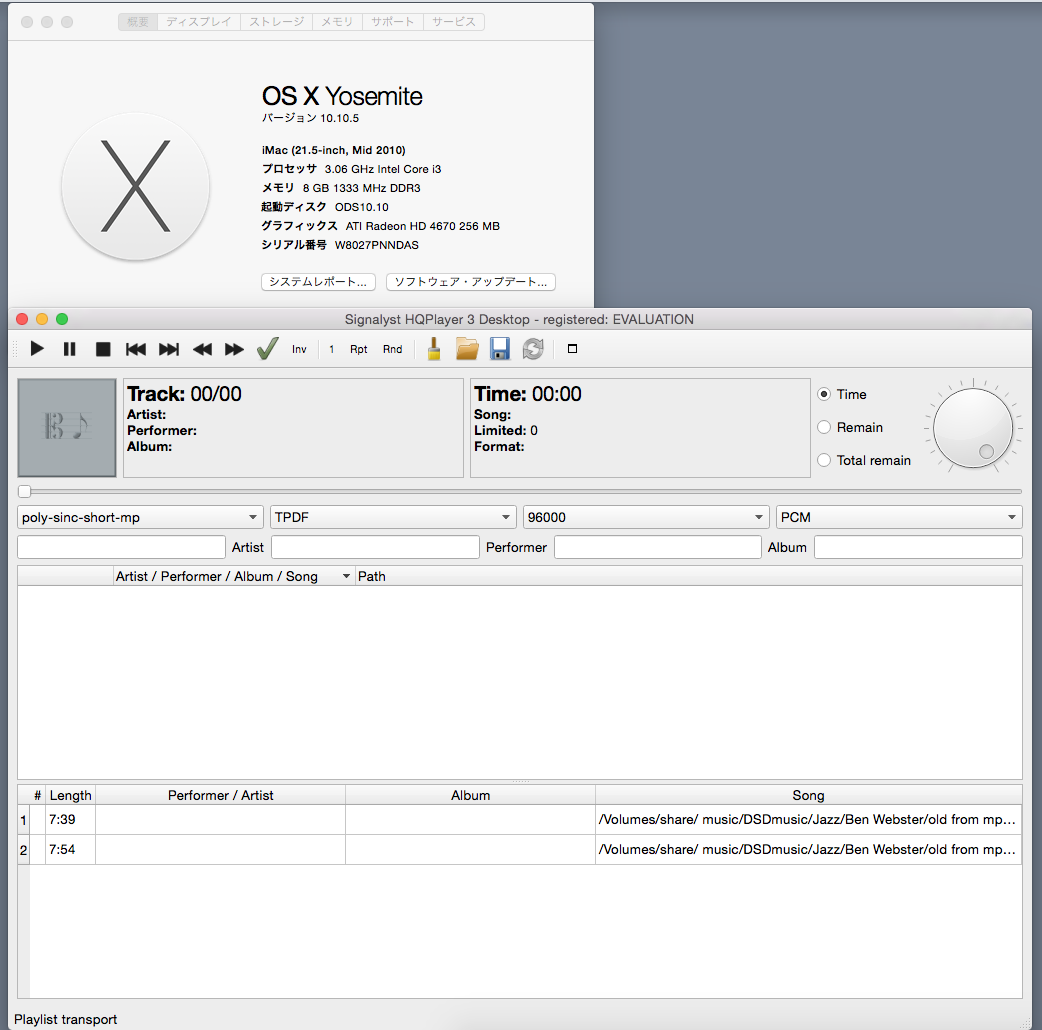Click the Path column header
Screen dimensions: 1042x1030
coord(688,576)
